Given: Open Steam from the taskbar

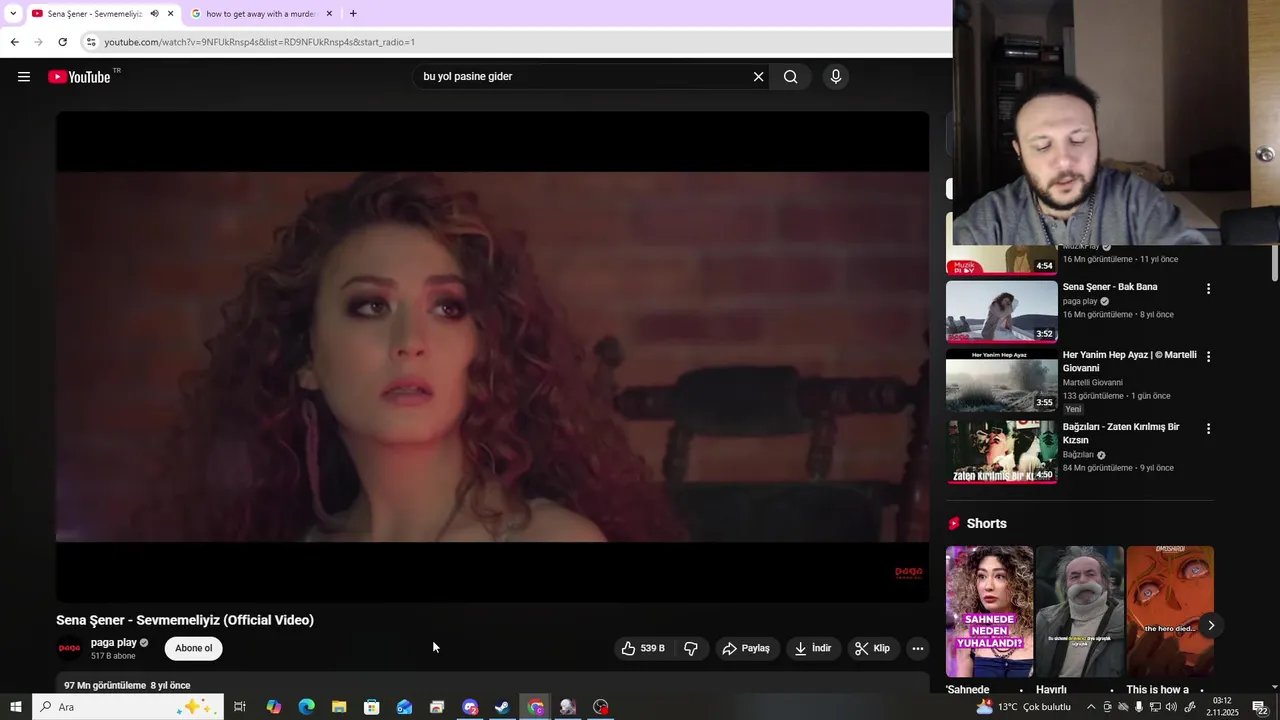Looking at the screenshot, I should click(x=502, y=707).
